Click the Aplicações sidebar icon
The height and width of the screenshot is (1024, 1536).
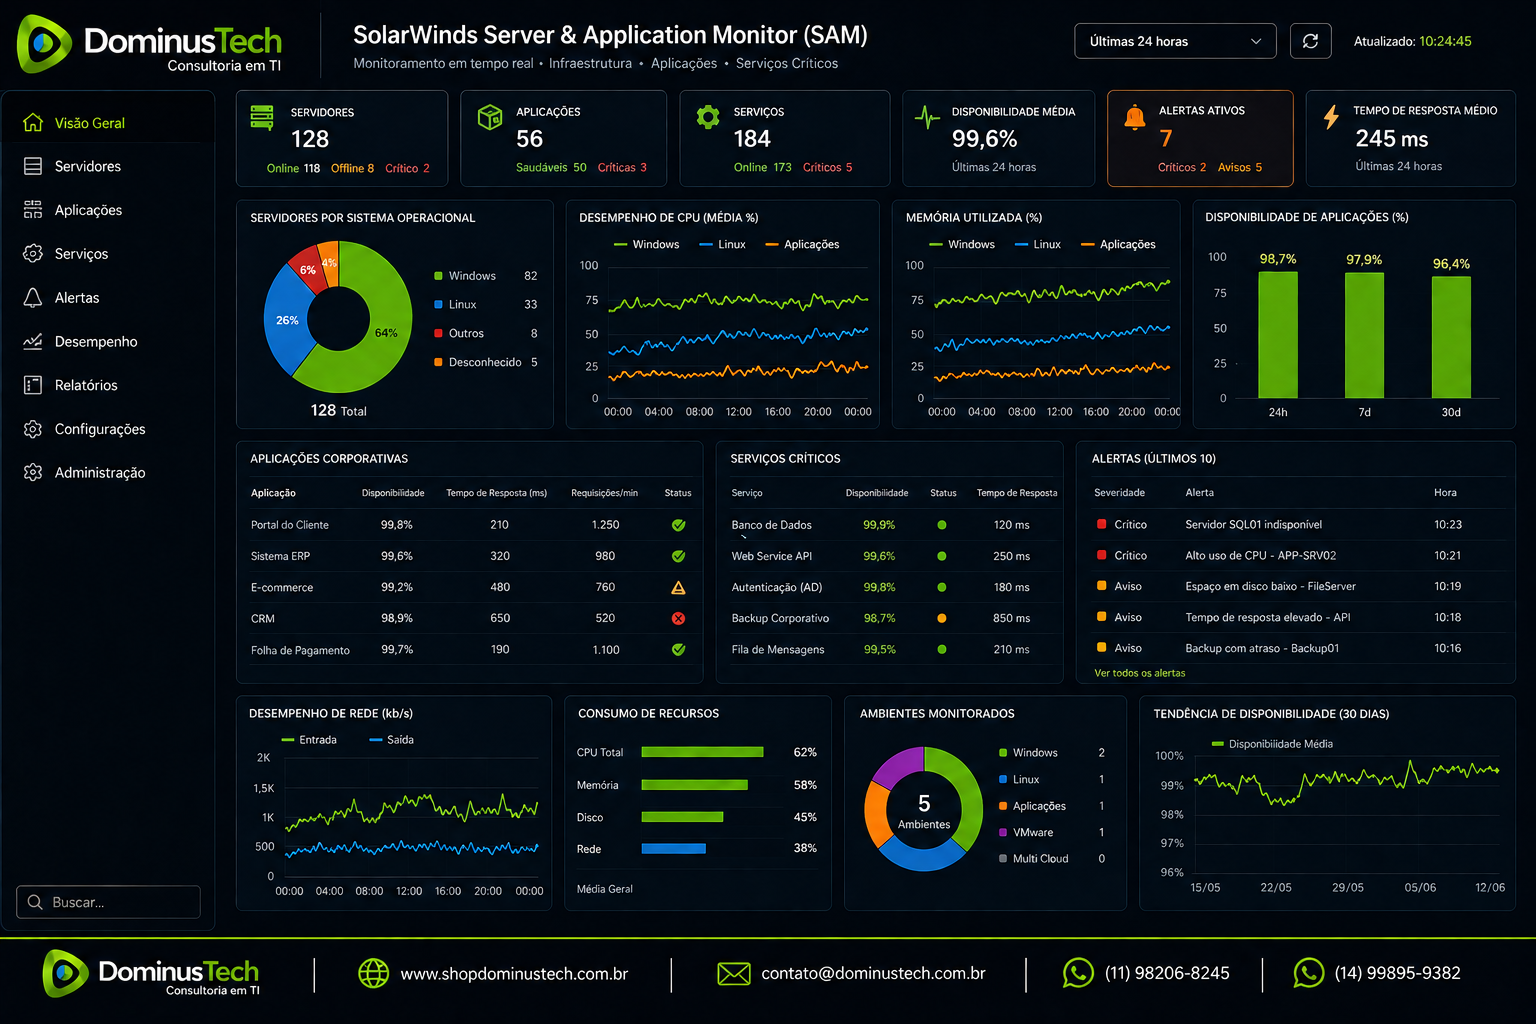click(x=33, y=210)
